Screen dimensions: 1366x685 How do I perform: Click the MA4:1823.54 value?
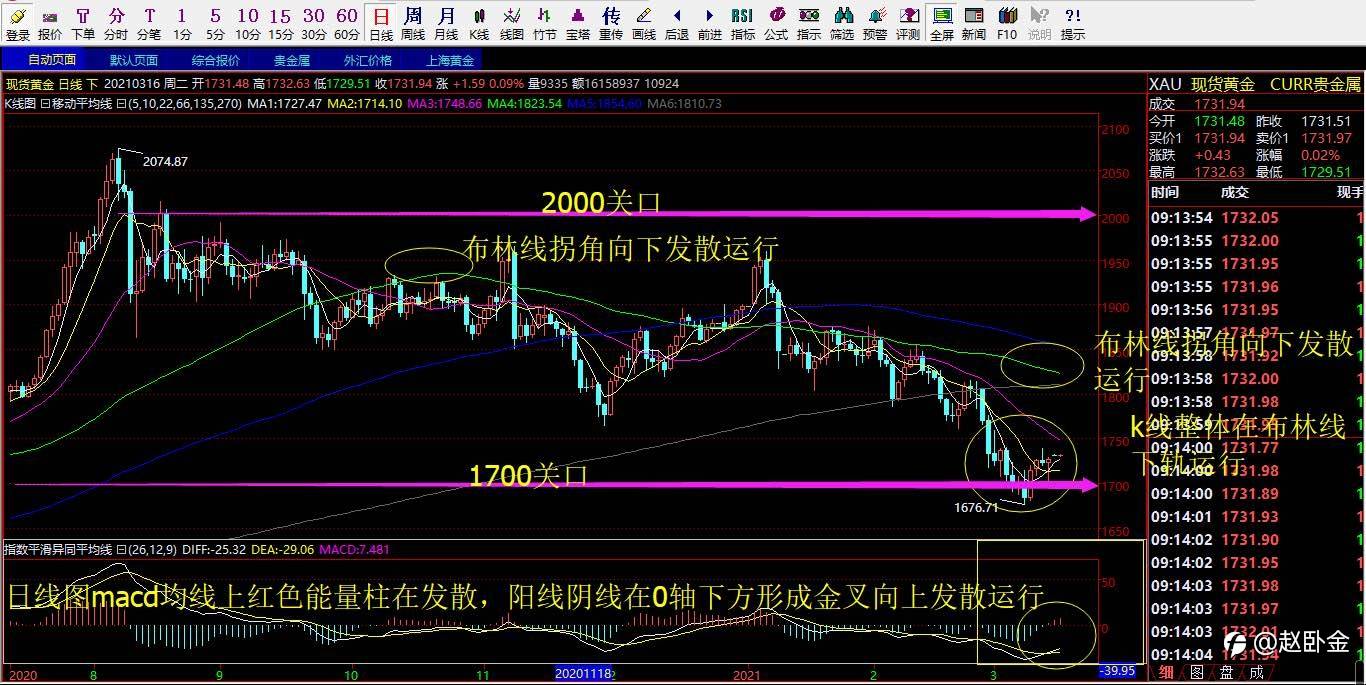(525, 103)
